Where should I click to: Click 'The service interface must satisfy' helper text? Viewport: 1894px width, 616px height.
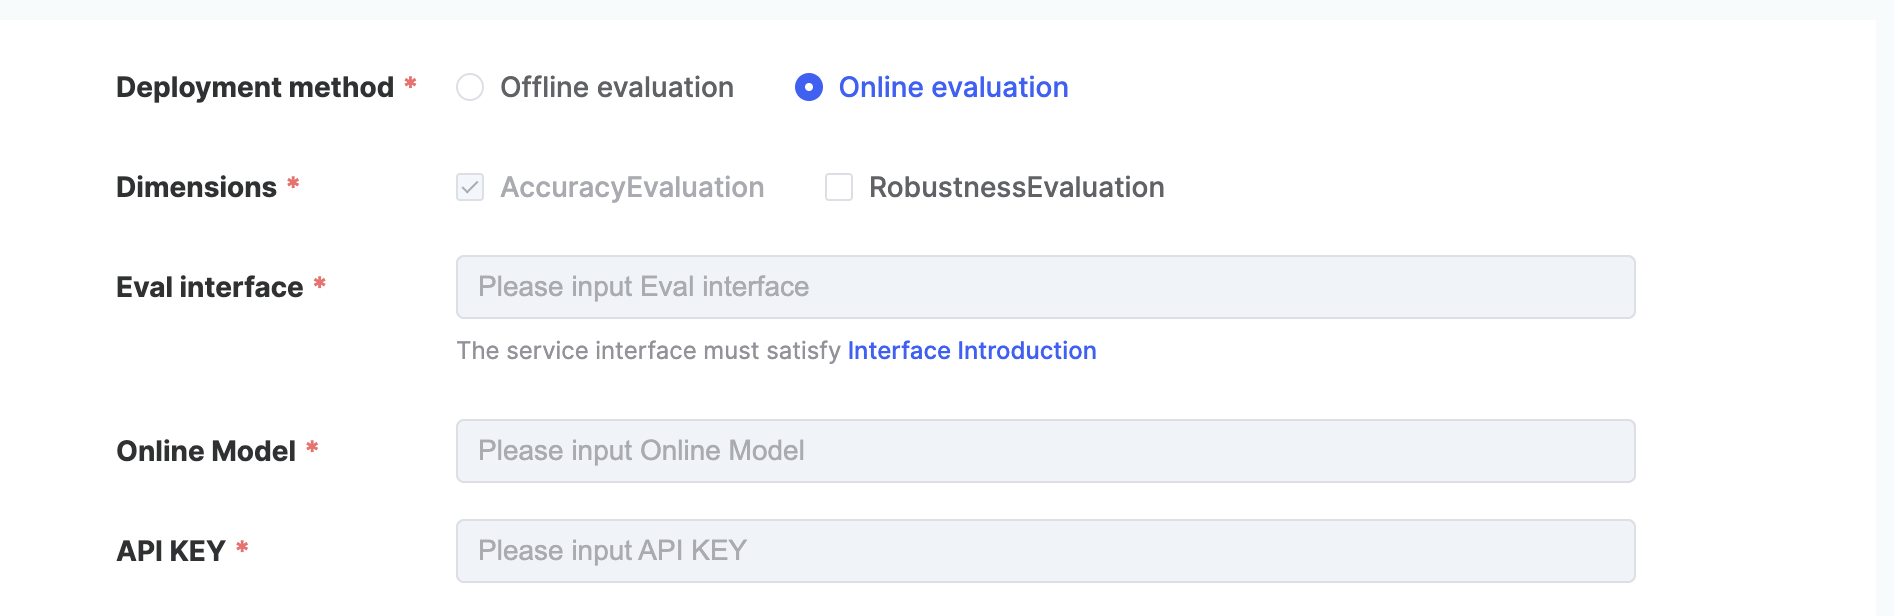(648, 351)
